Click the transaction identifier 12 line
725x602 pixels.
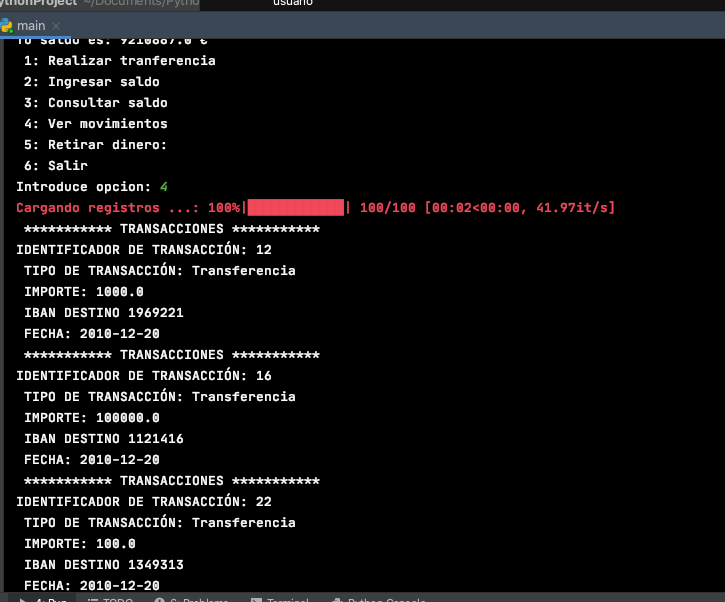click(x=144, y=250)
